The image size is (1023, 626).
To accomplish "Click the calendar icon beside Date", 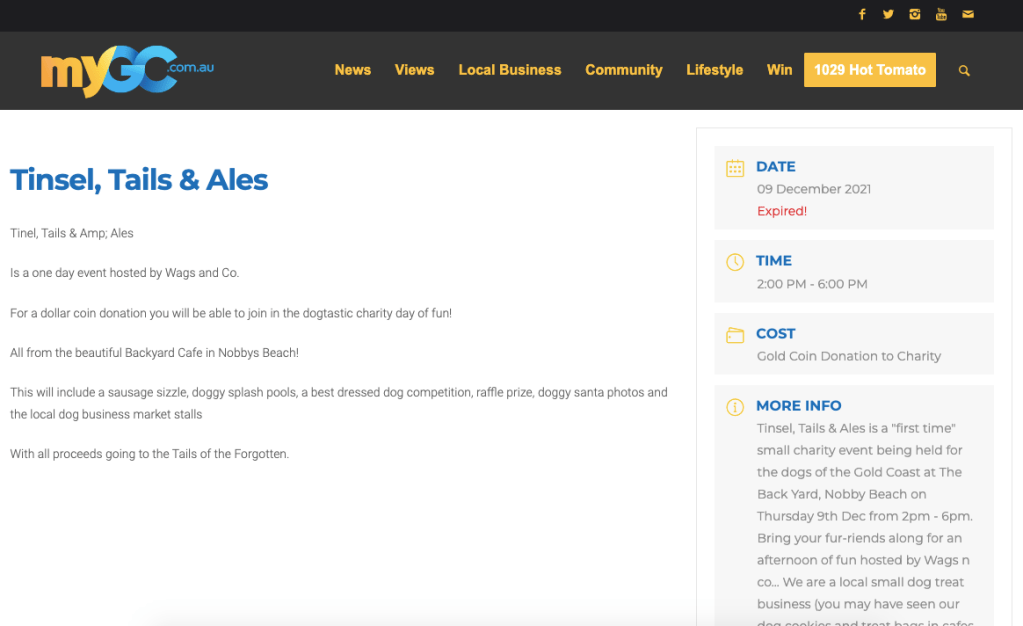I will pyautogui.click(x=735, y=168).
